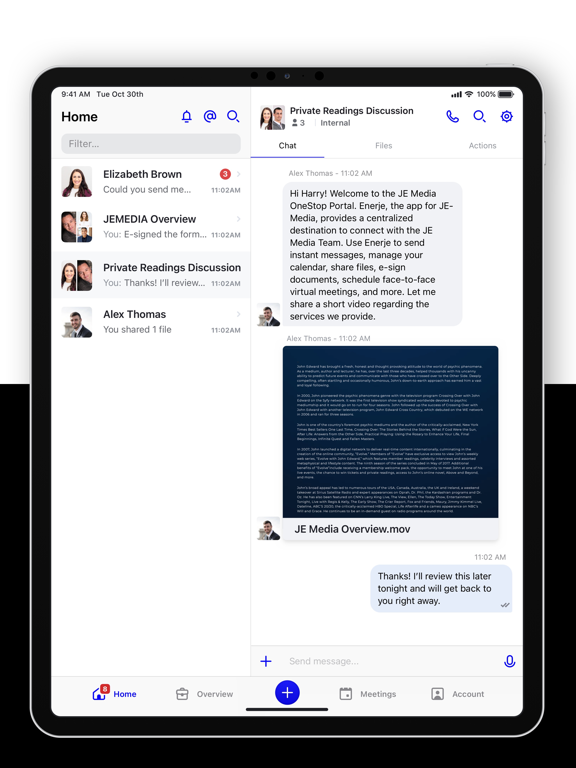
Task: Tap Alex Thomas avatar in chat list
Action: (x=76, y=322)
